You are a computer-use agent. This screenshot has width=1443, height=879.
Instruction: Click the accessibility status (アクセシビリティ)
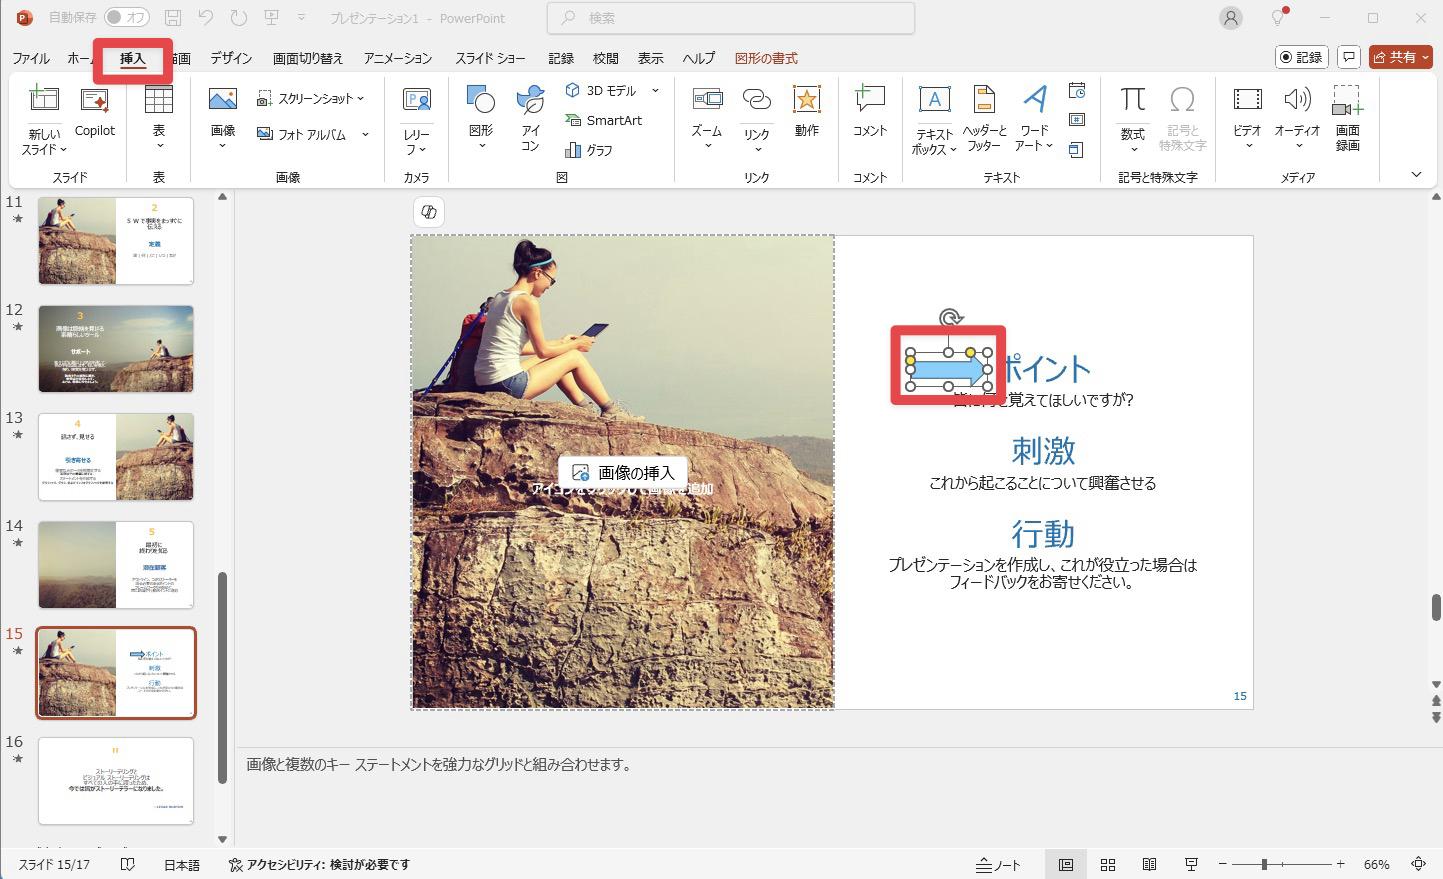pyautogui.click(x=319, y=864)
